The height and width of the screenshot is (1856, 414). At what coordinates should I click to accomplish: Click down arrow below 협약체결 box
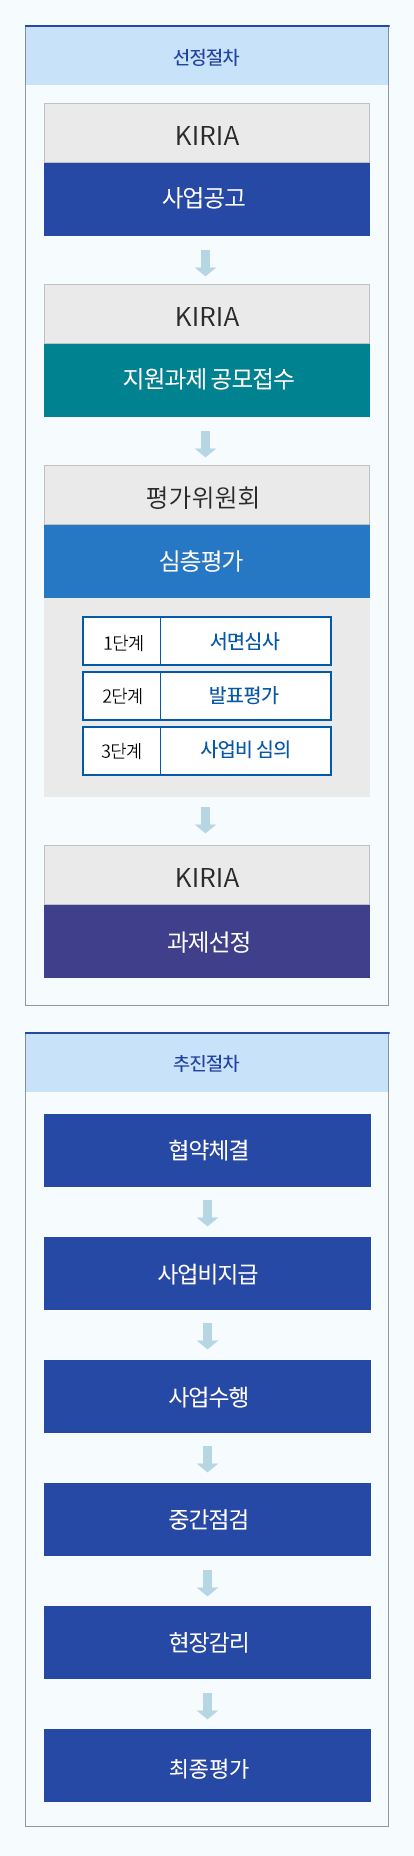tap(207, 1213)
